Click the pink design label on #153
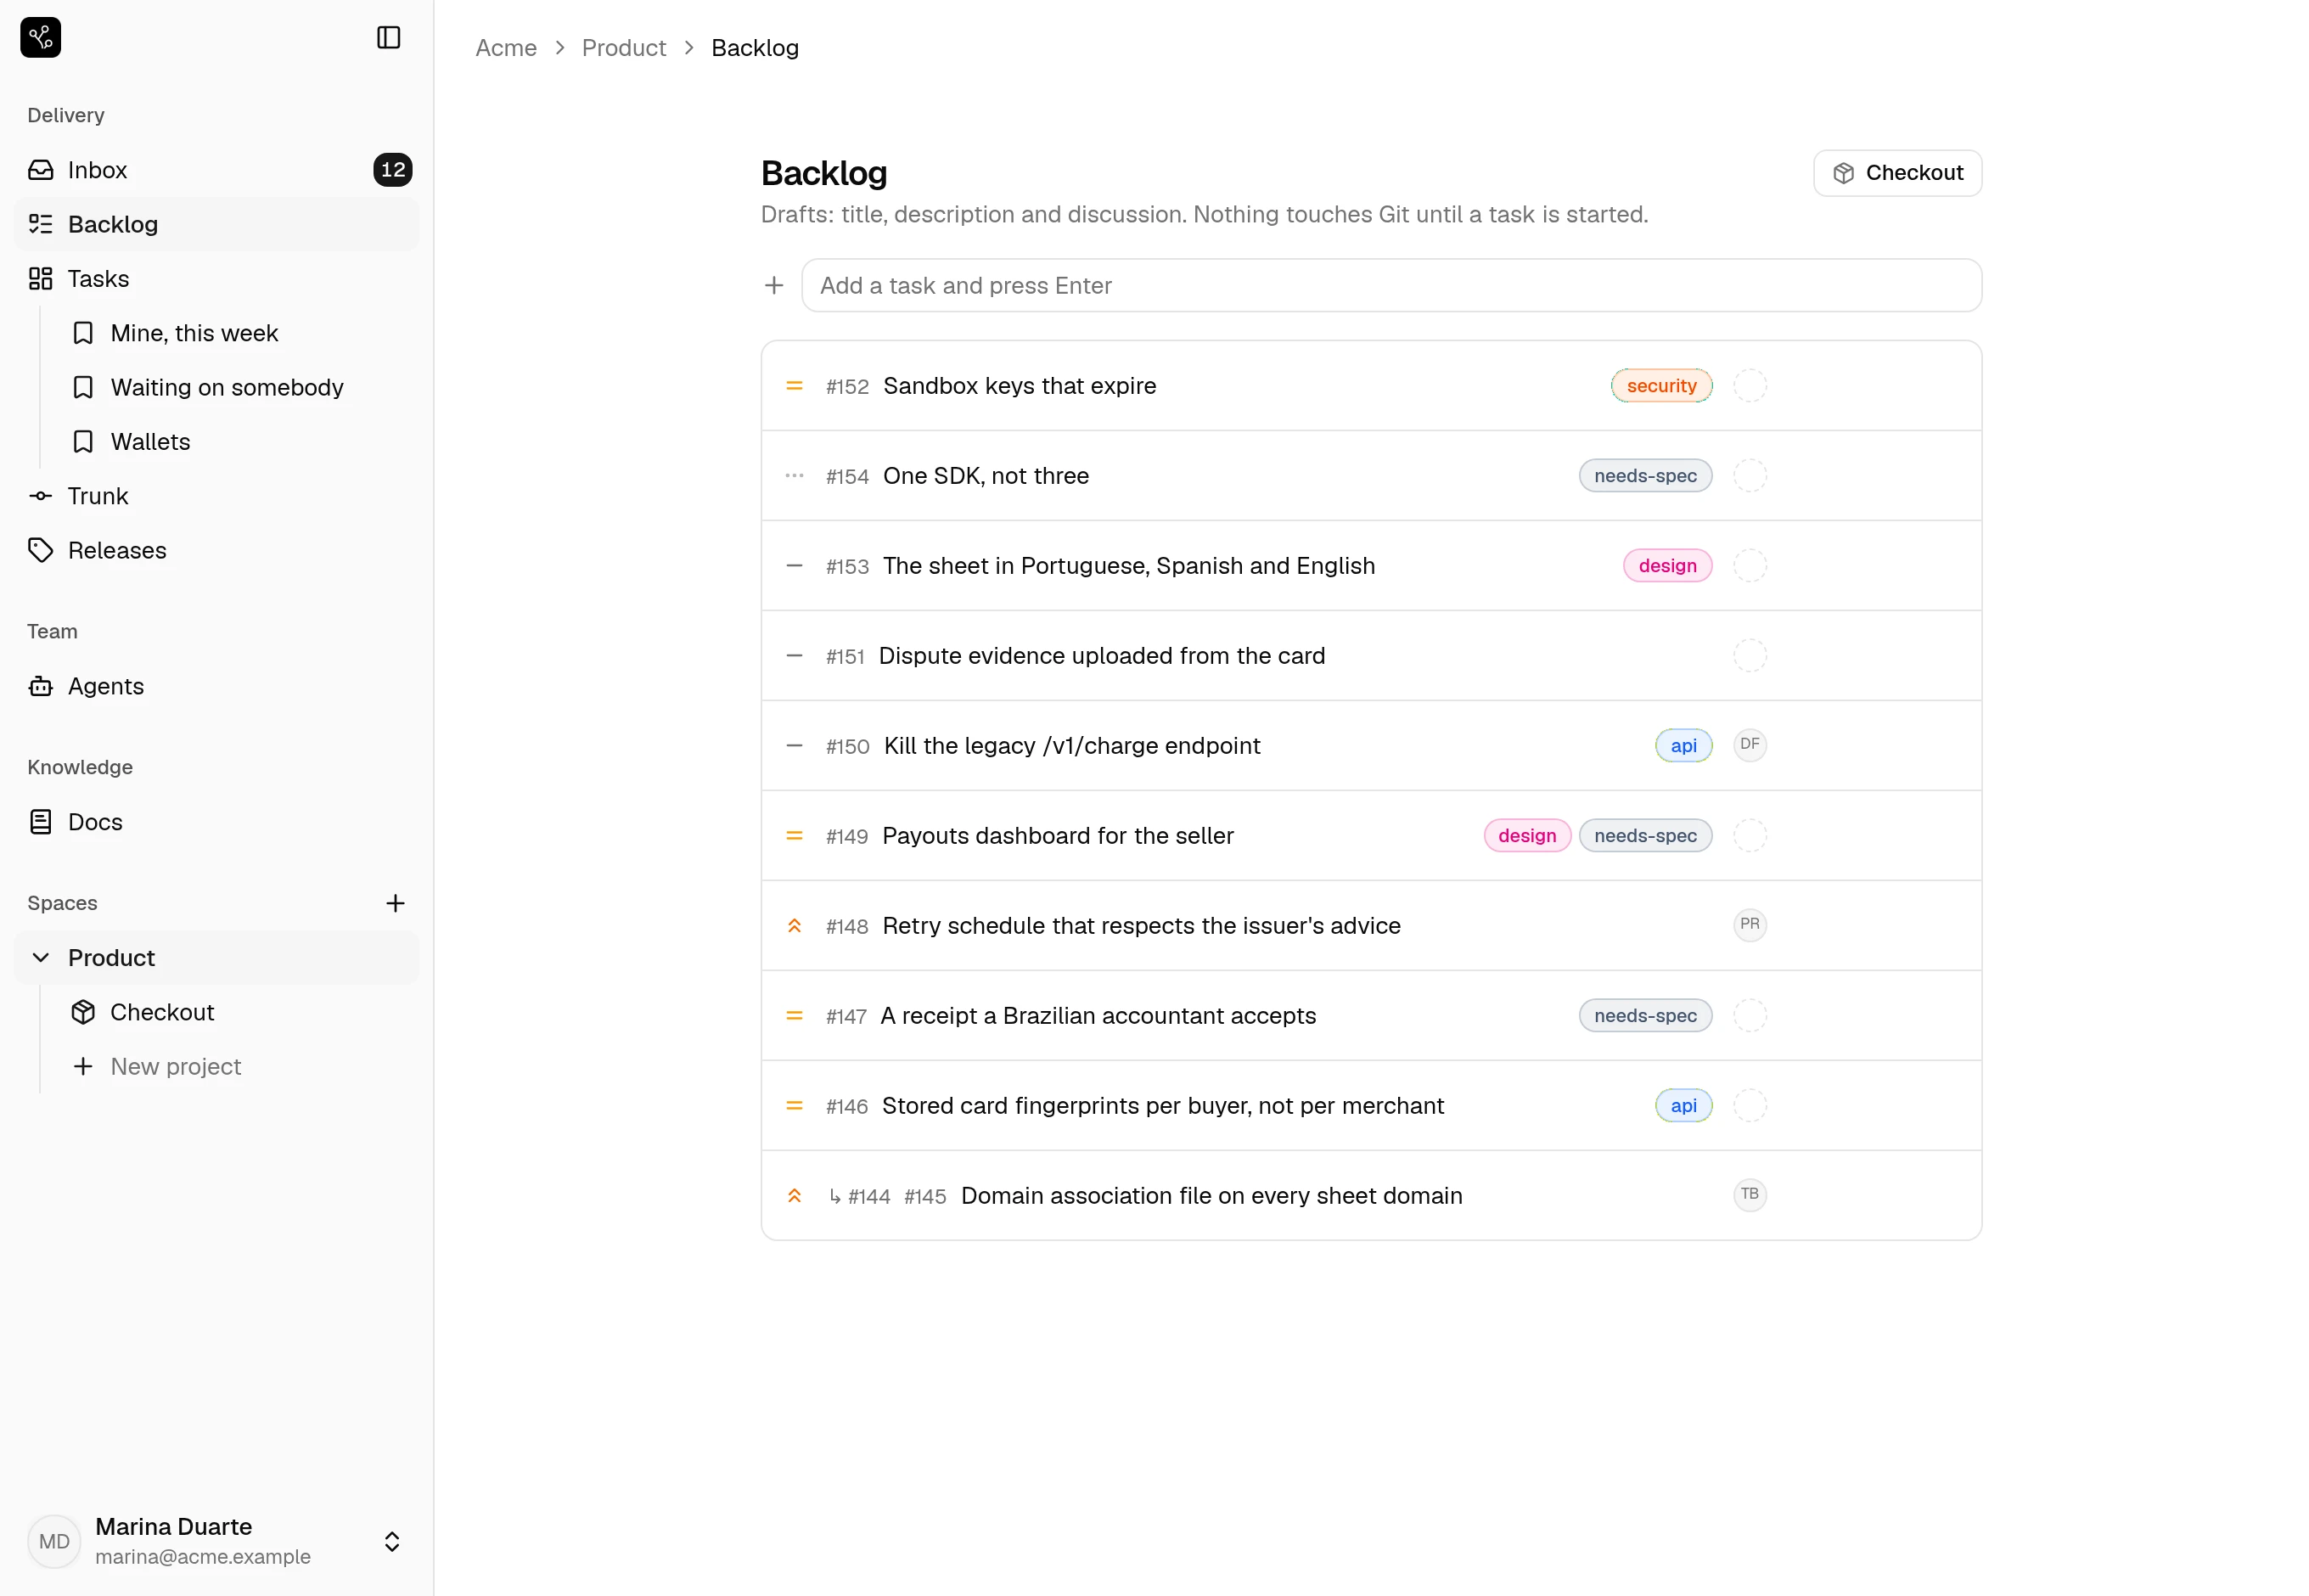The image size is (2309, 1596). click(1667, 566)
